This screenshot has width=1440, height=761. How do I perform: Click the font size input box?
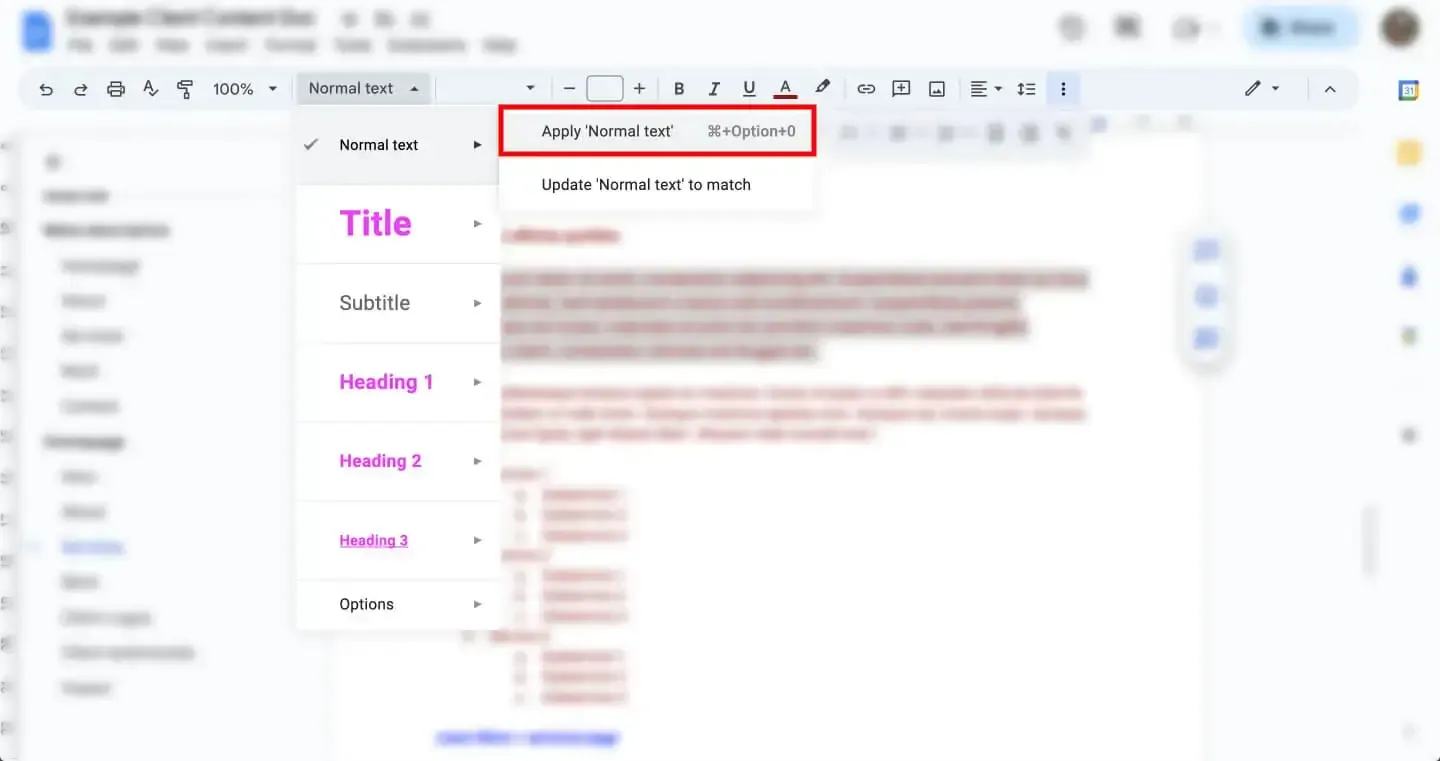[604, 89]
